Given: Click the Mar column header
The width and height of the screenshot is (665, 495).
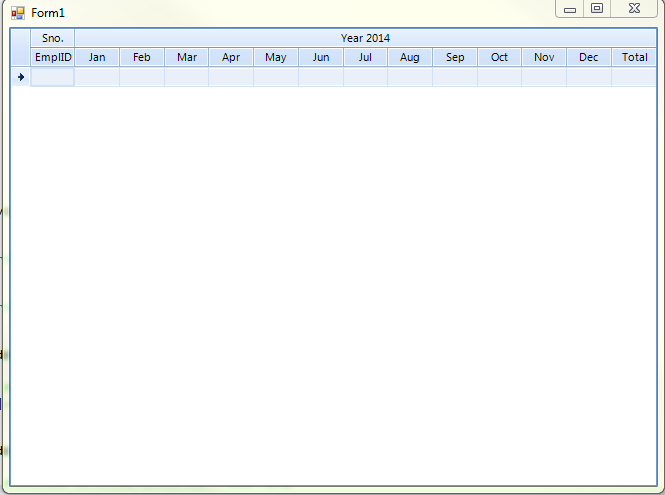Looking at the screenshot, I should click(x=187, y=57).
